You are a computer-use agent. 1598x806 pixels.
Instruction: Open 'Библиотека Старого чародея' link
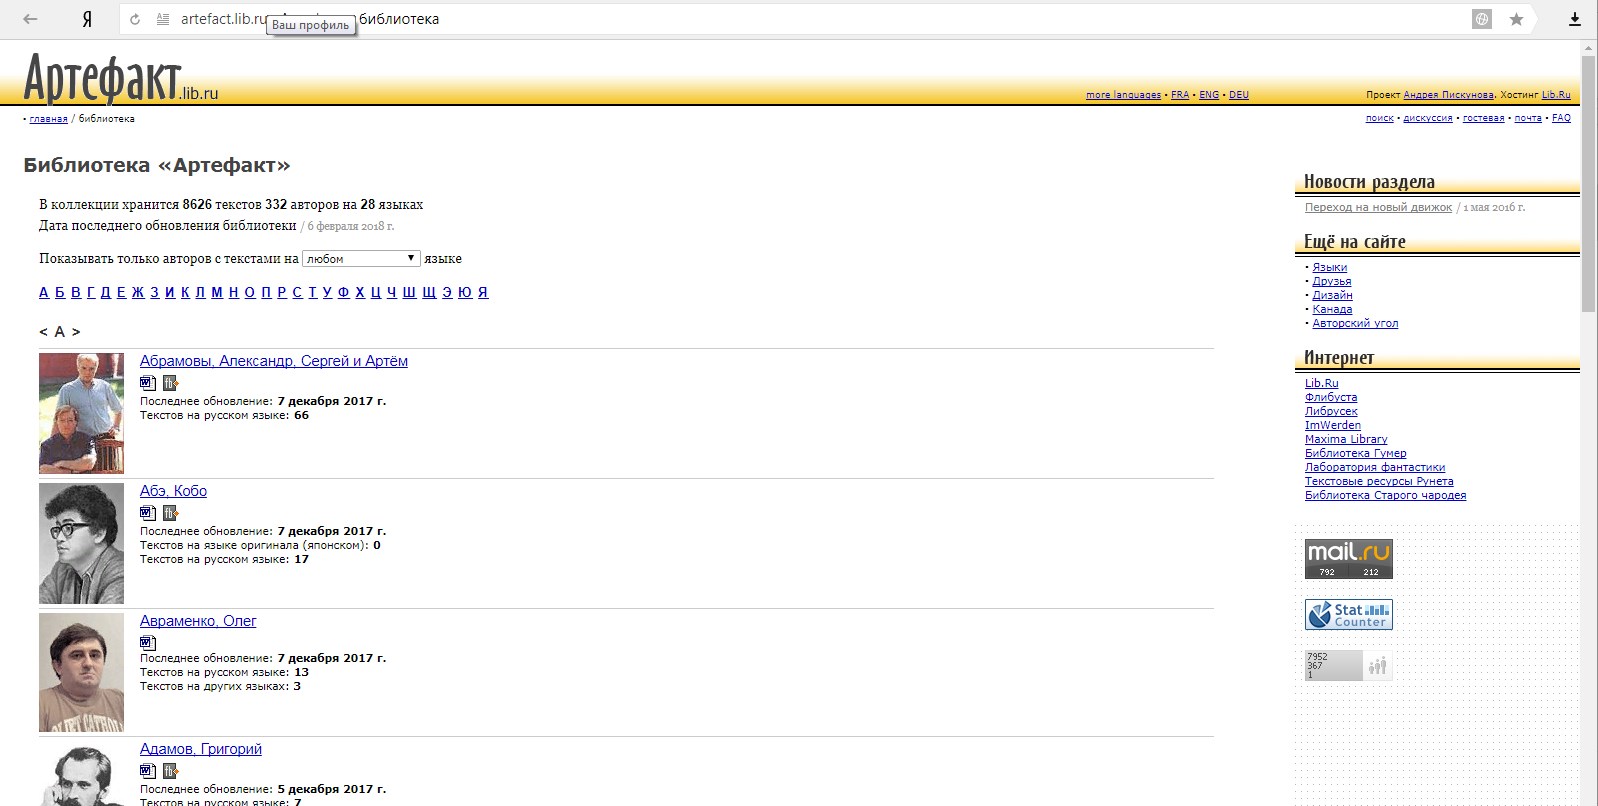pyautogui.click(x=1386, y=495)
